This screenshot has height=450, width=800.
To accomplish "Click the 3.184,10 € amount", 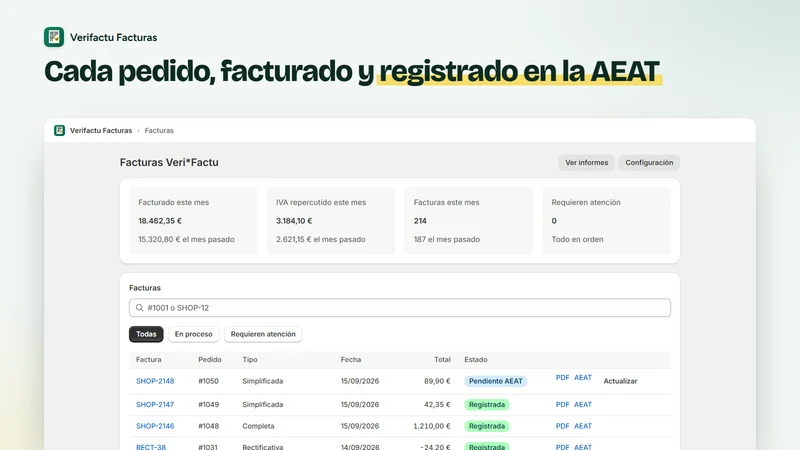I will (294, 221).
